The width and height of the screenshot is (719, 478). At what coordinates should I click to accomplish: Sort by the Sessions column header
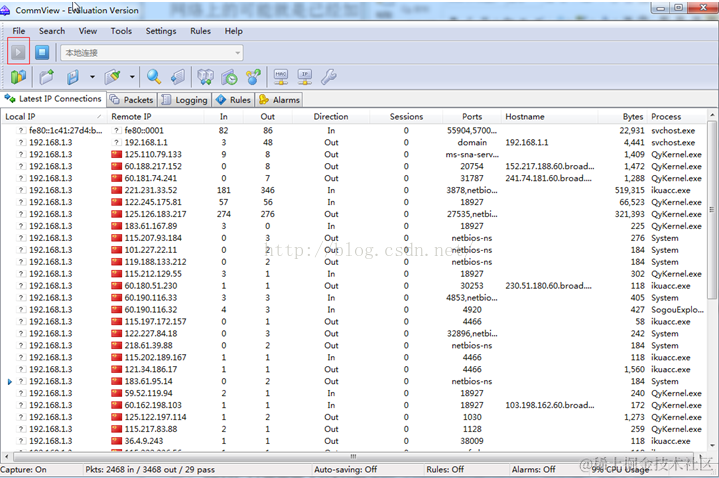click(406, 117)
